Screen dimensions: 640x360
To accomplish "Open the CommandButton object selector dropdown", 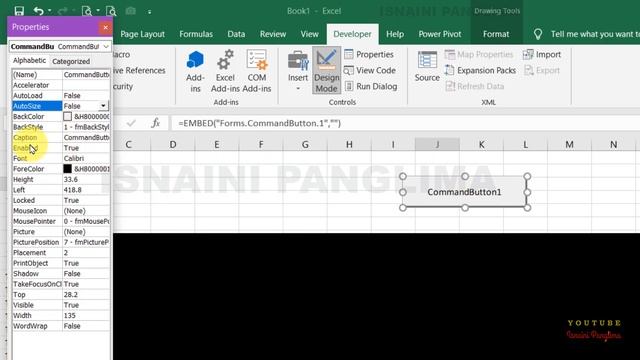I will pos(106,47).
